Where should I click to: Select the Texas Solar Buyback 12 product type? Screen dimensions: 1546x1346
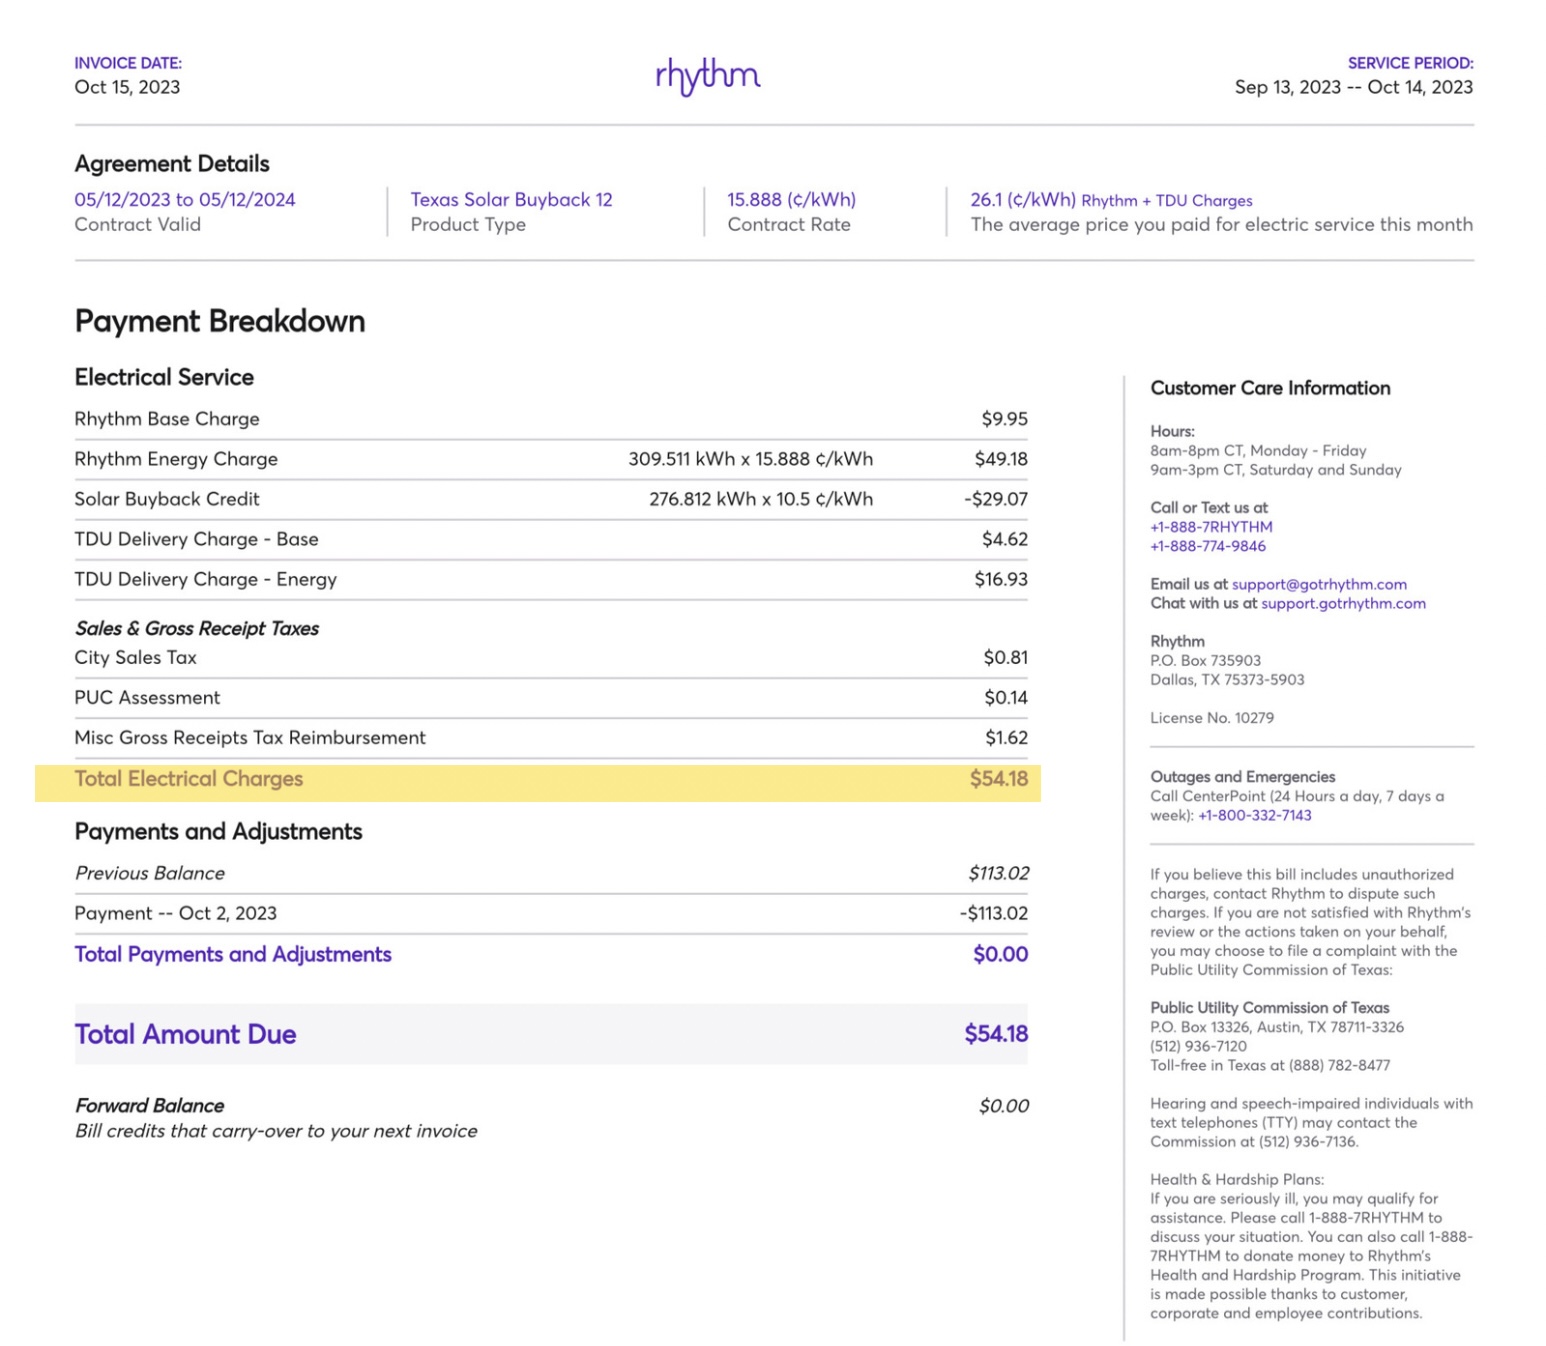tap(511, 199)
